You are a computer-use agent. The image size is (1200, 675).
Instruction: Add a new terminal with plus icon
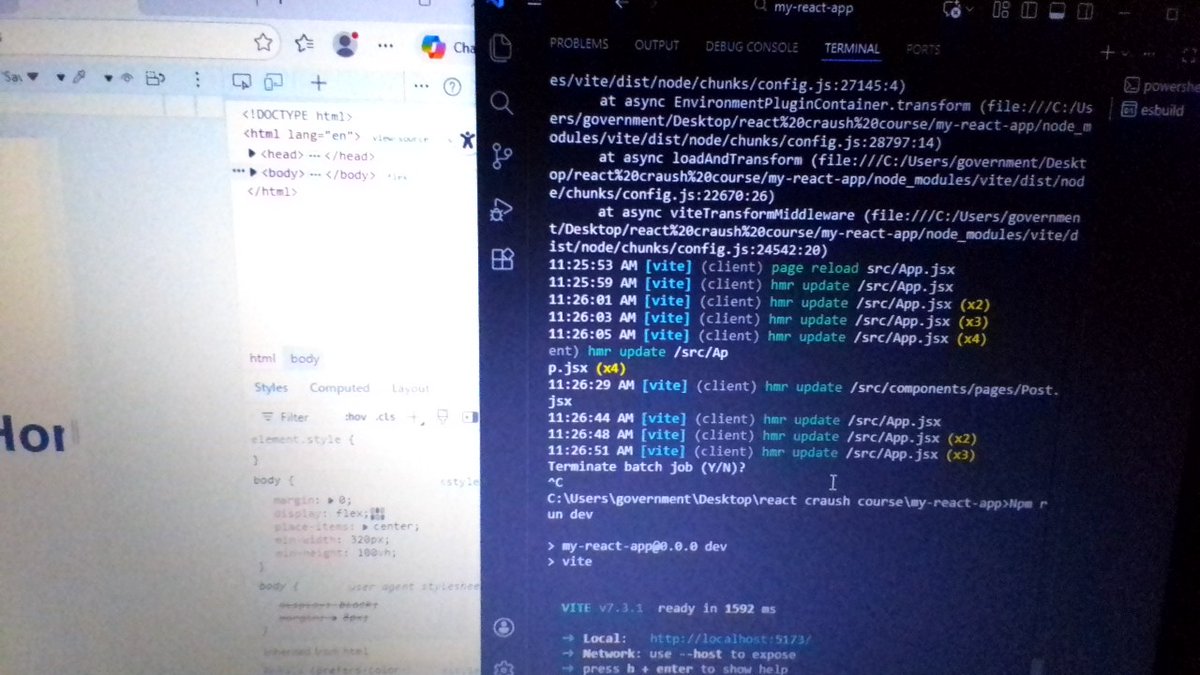pyautogui.click(x=1107, y=53)
